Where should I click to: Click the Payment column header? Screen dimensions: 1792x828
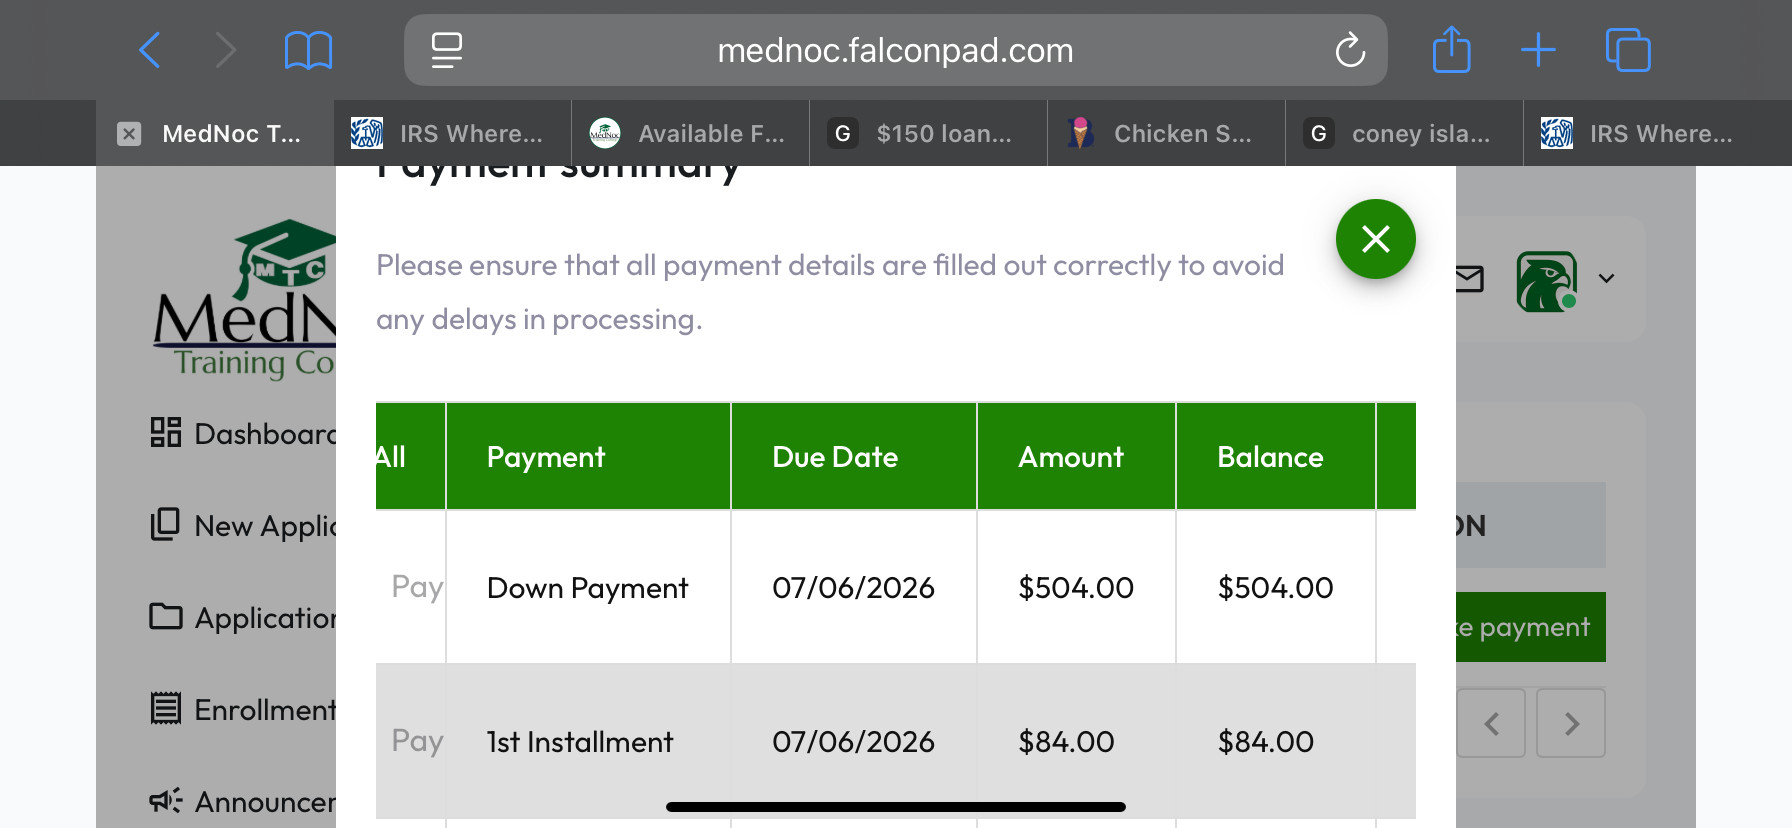588,457
